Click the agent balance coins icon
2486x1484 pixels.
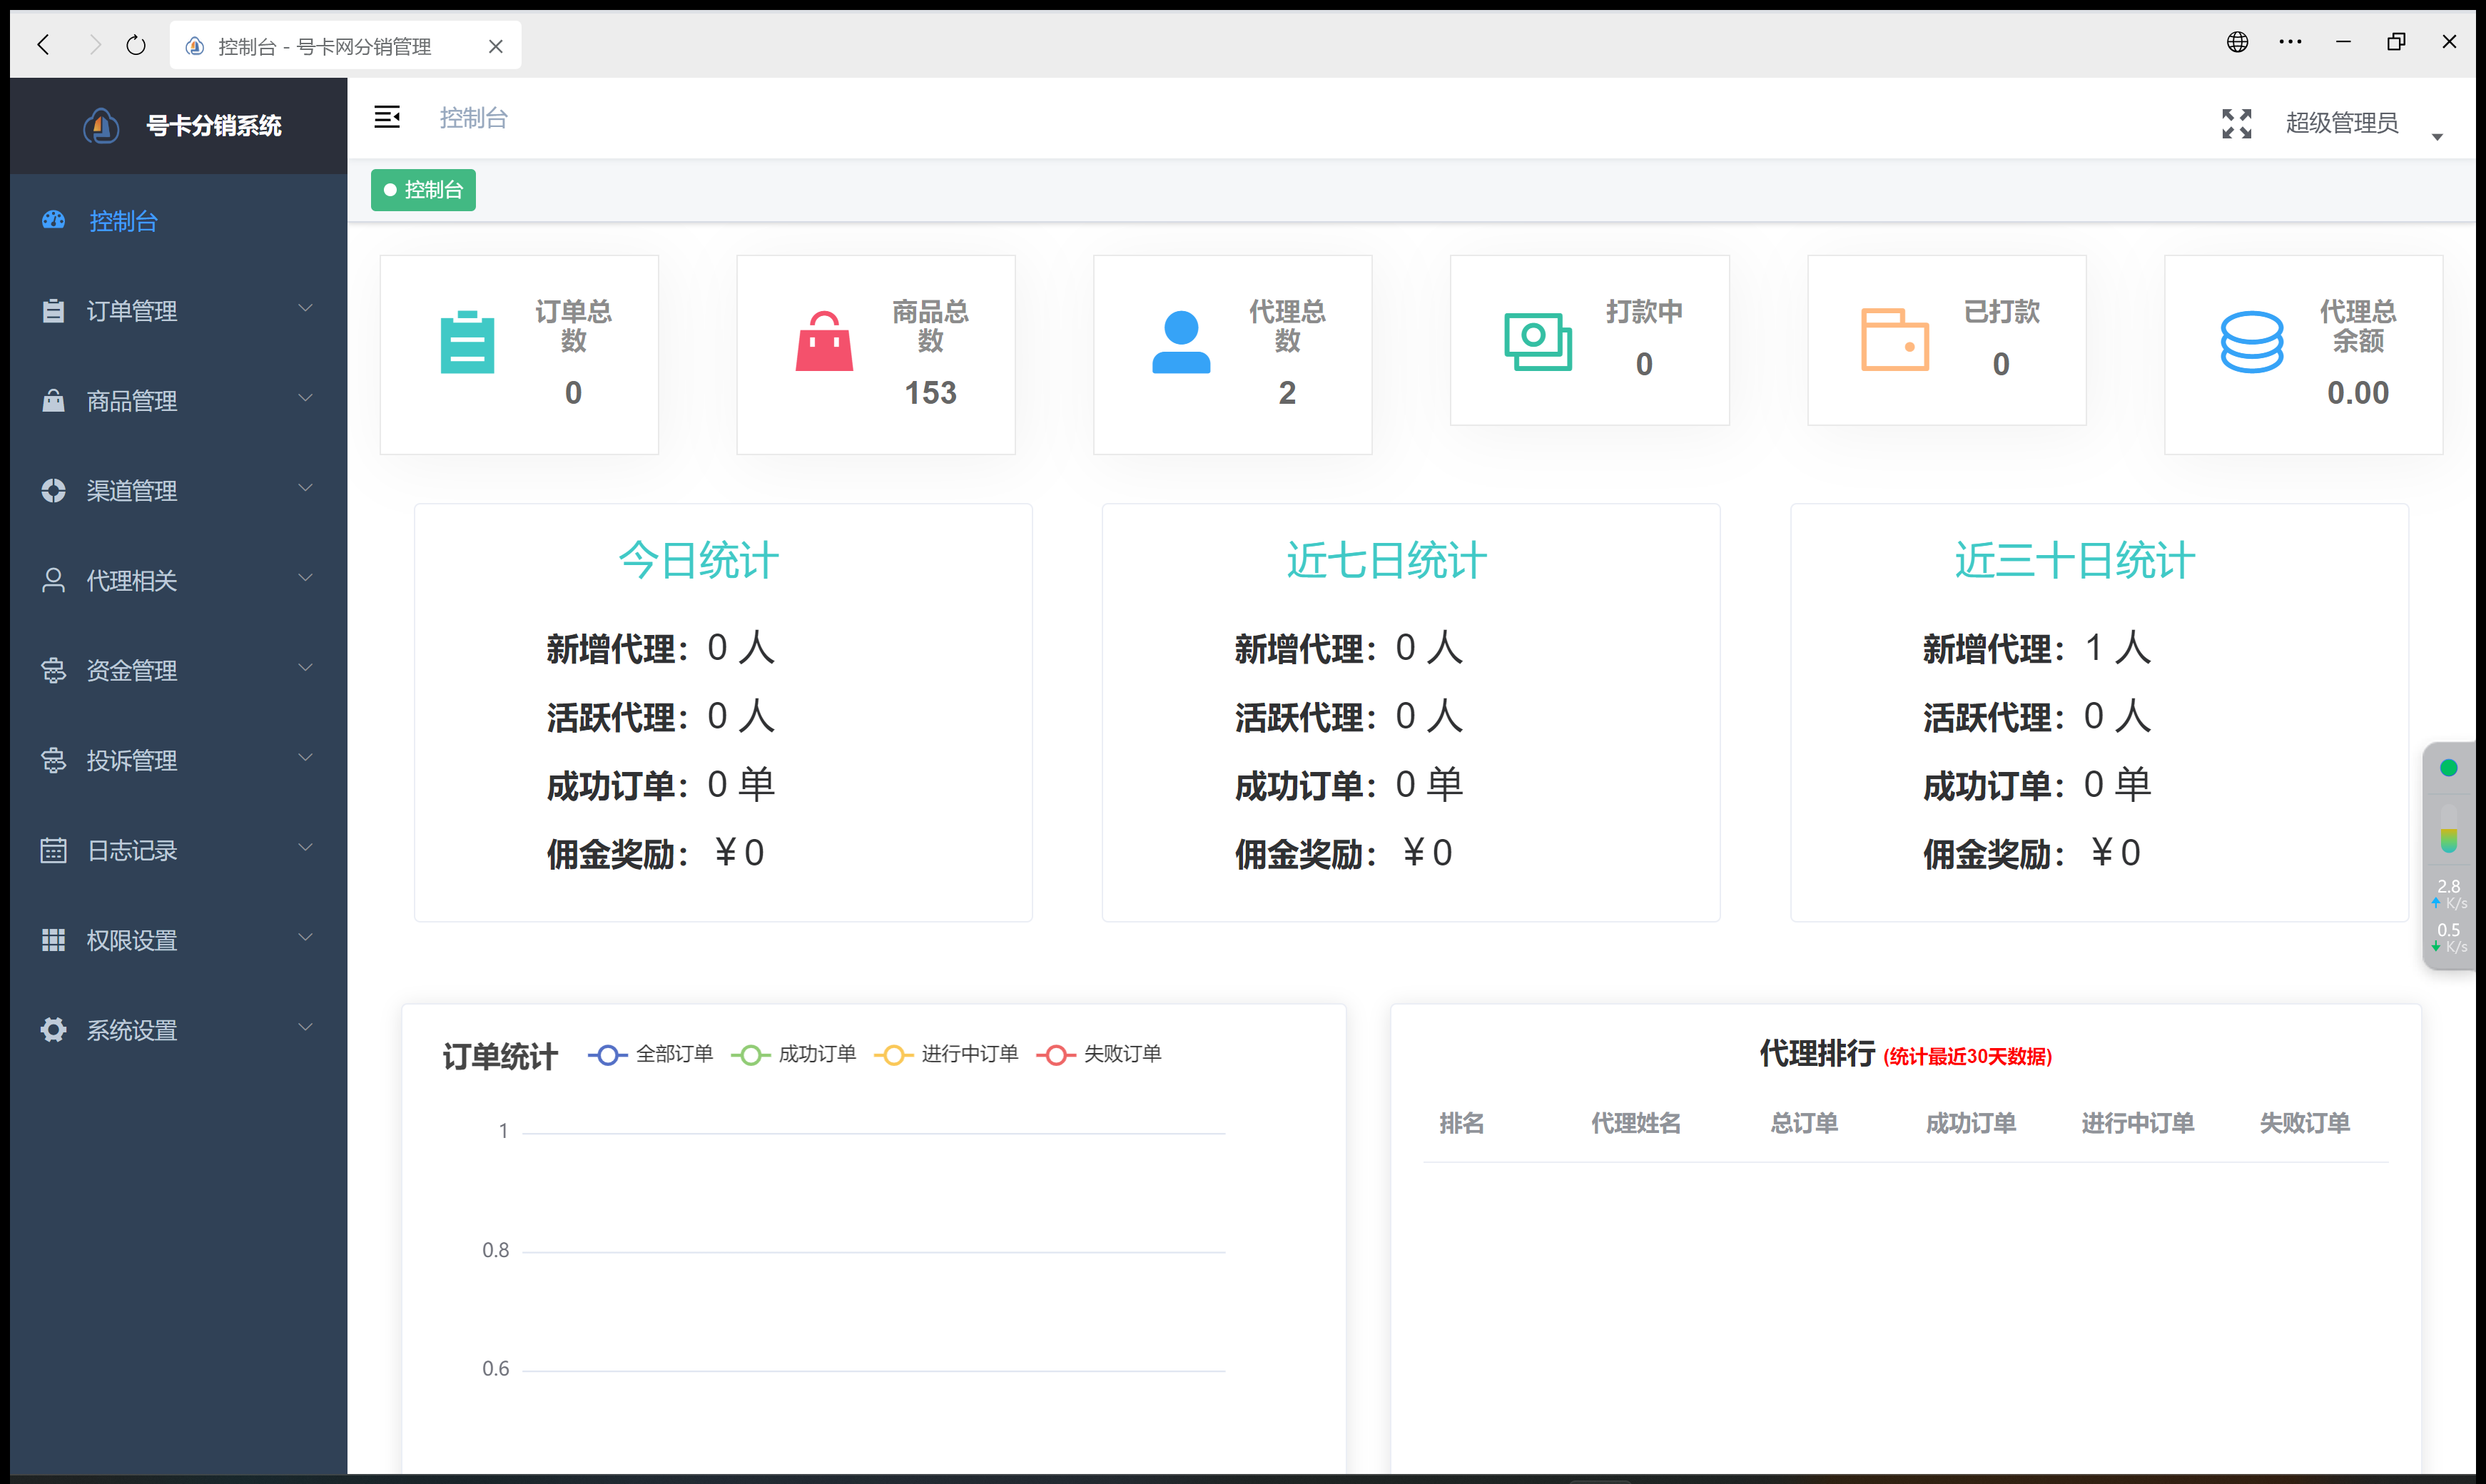[x=2251, y=343]
